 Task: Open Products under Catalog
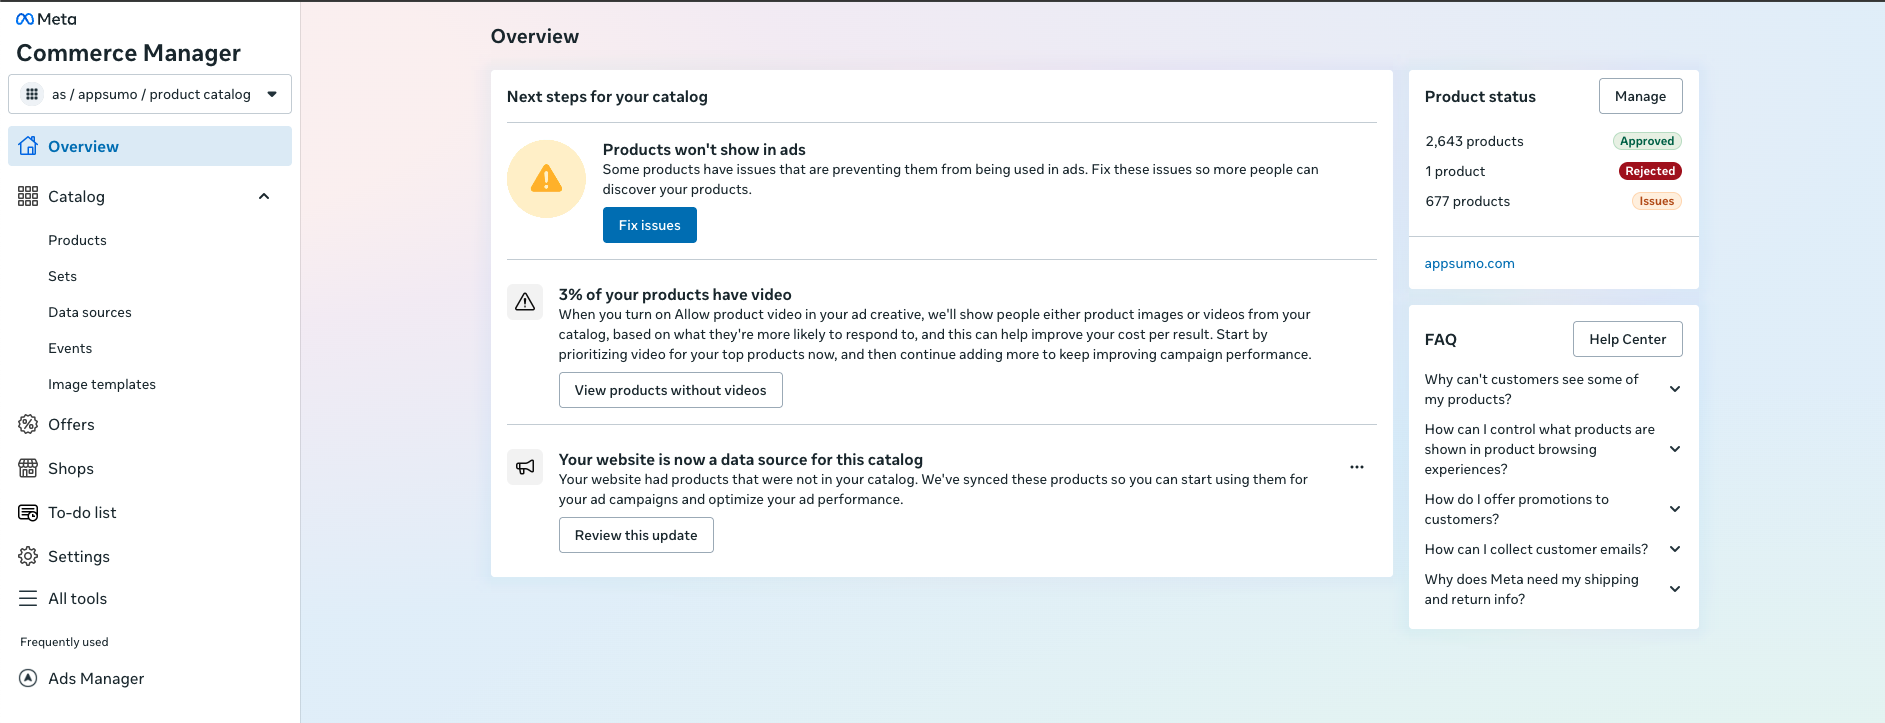(x=77, y=240)
